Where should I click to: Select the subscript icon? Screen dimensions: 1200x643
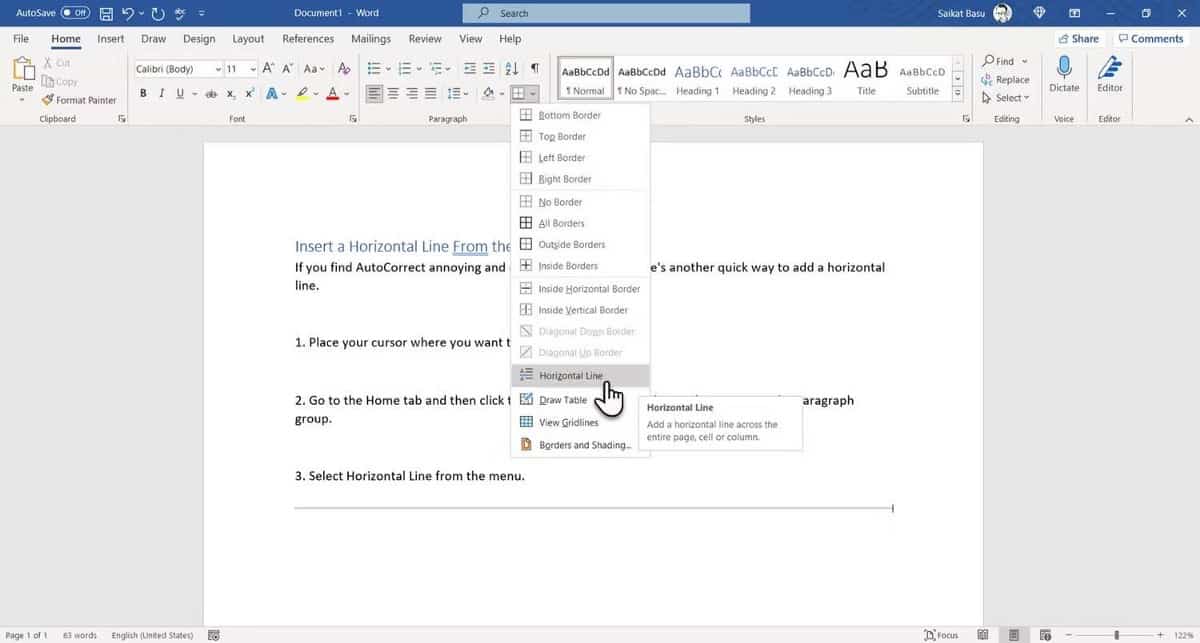click(x=230, y=93)
